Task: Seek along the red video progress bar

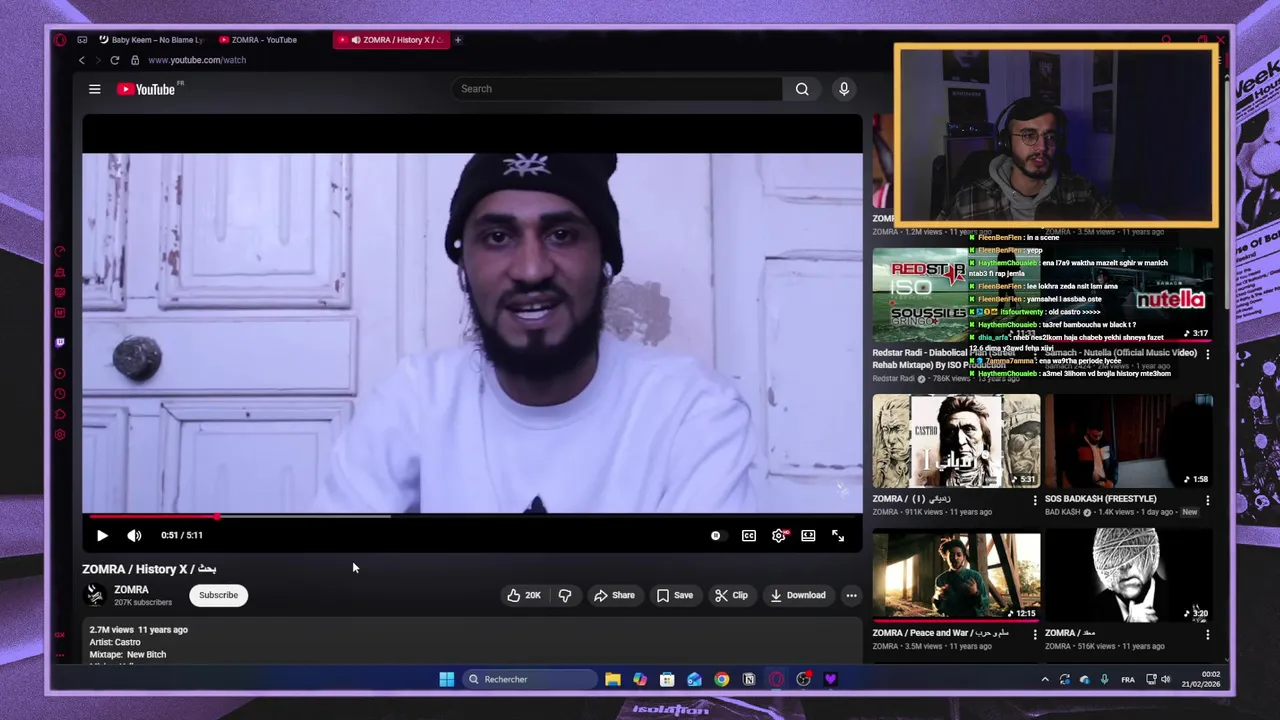Action: tap(472, 516)
